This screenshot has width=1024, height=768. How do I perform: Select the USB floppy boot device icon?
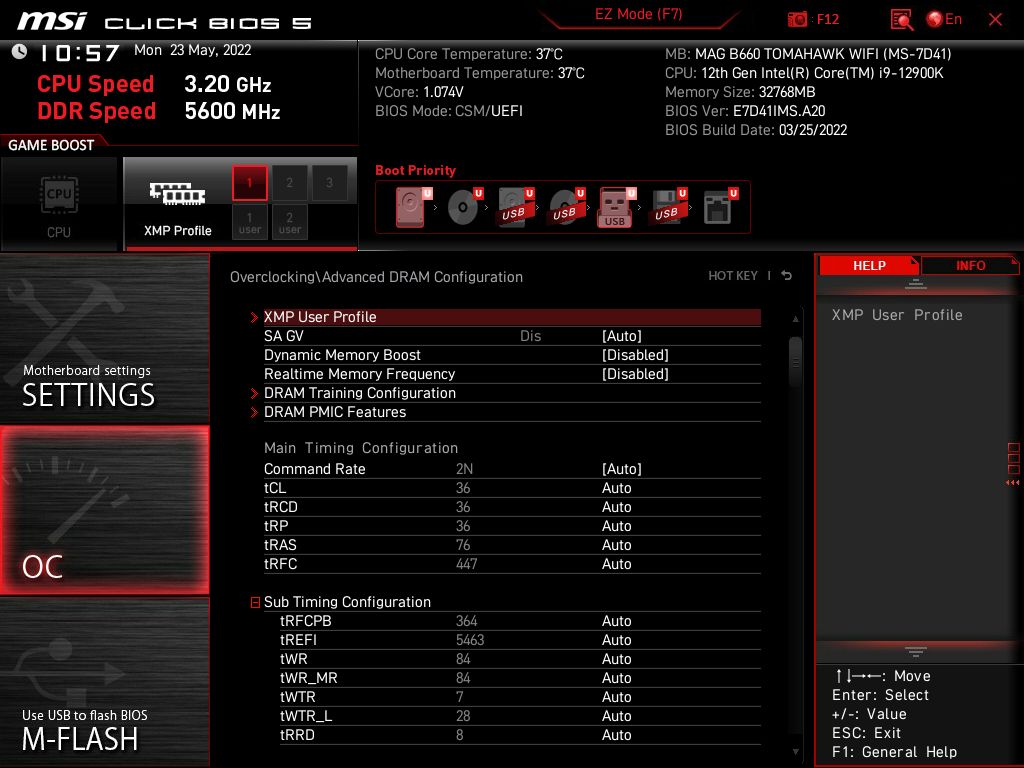coord(669,207)
